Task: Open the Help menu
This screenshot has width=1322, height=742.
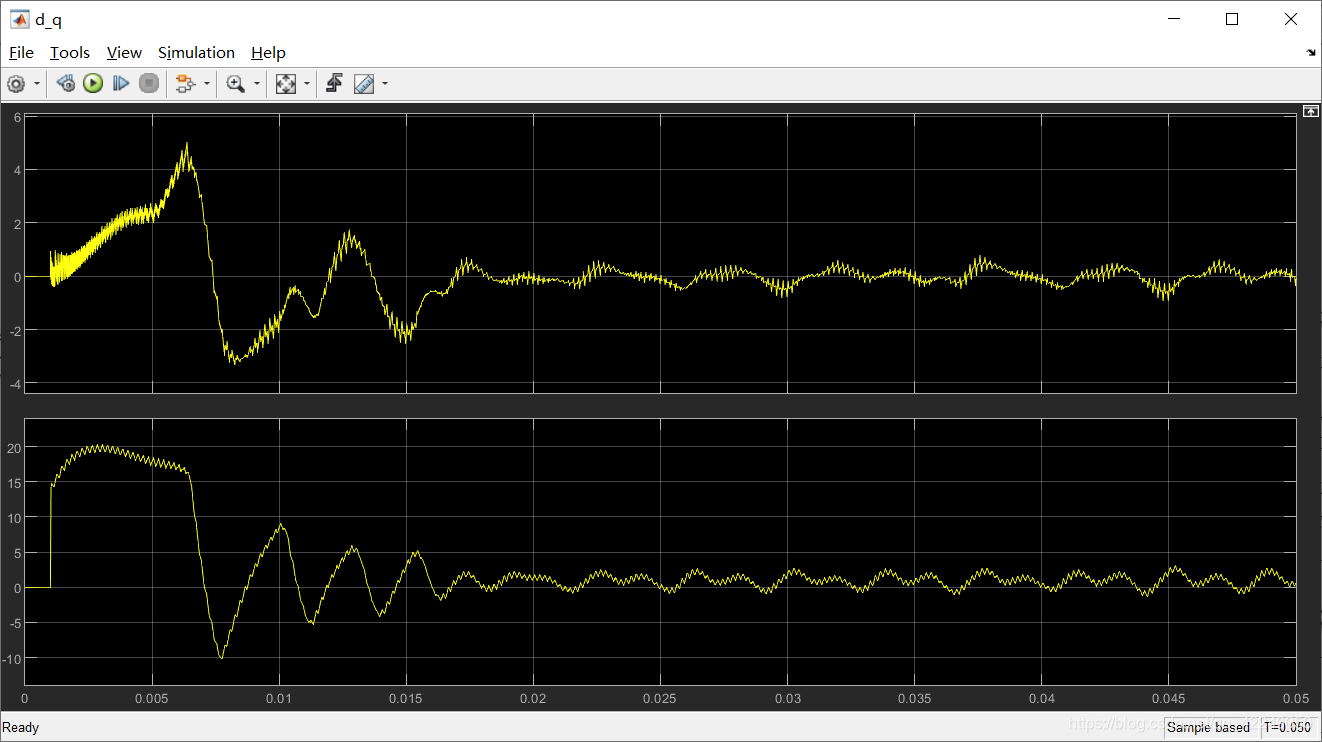Action: (x=268, y=53)
